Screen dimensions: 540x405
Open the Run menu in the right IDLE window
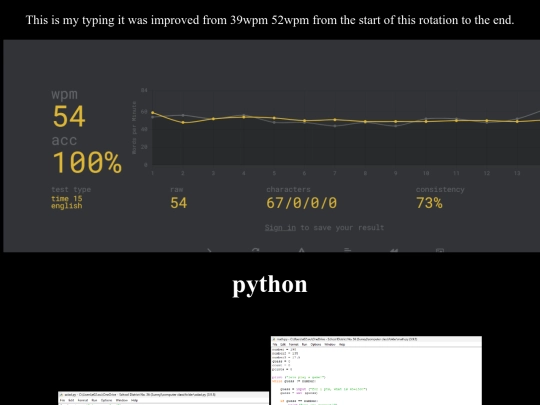tap(304, 344)
